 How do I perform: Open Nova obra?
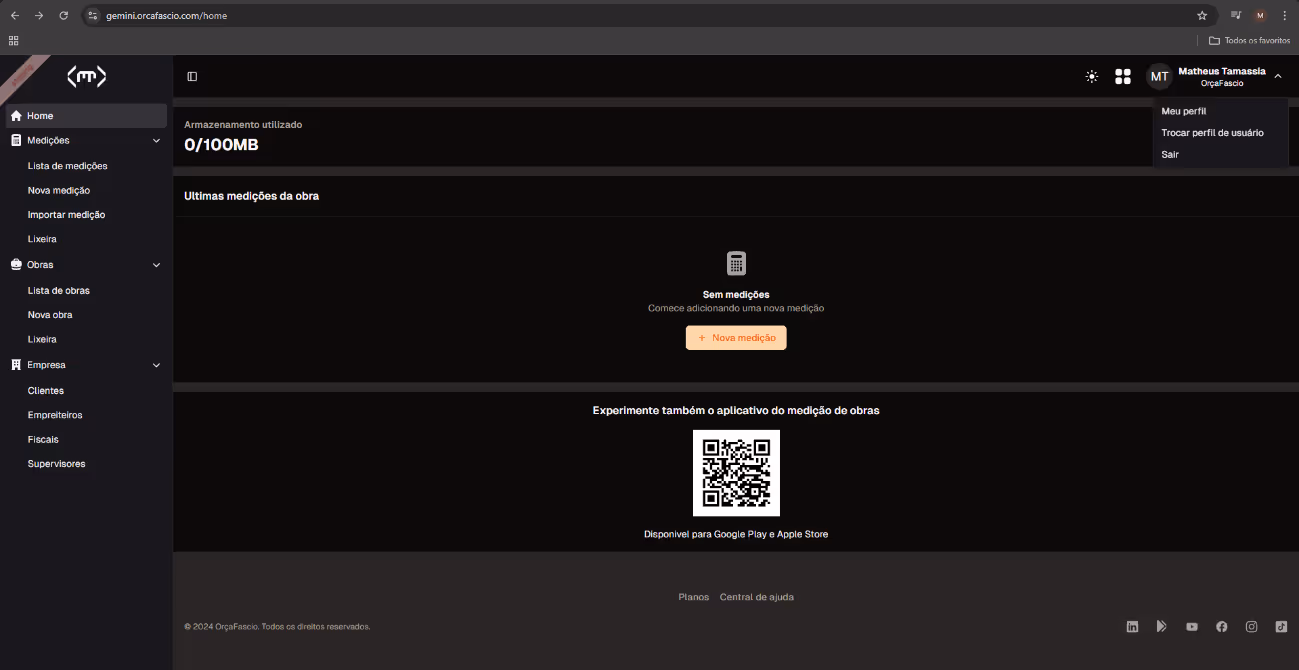click(x=50, y=315)
